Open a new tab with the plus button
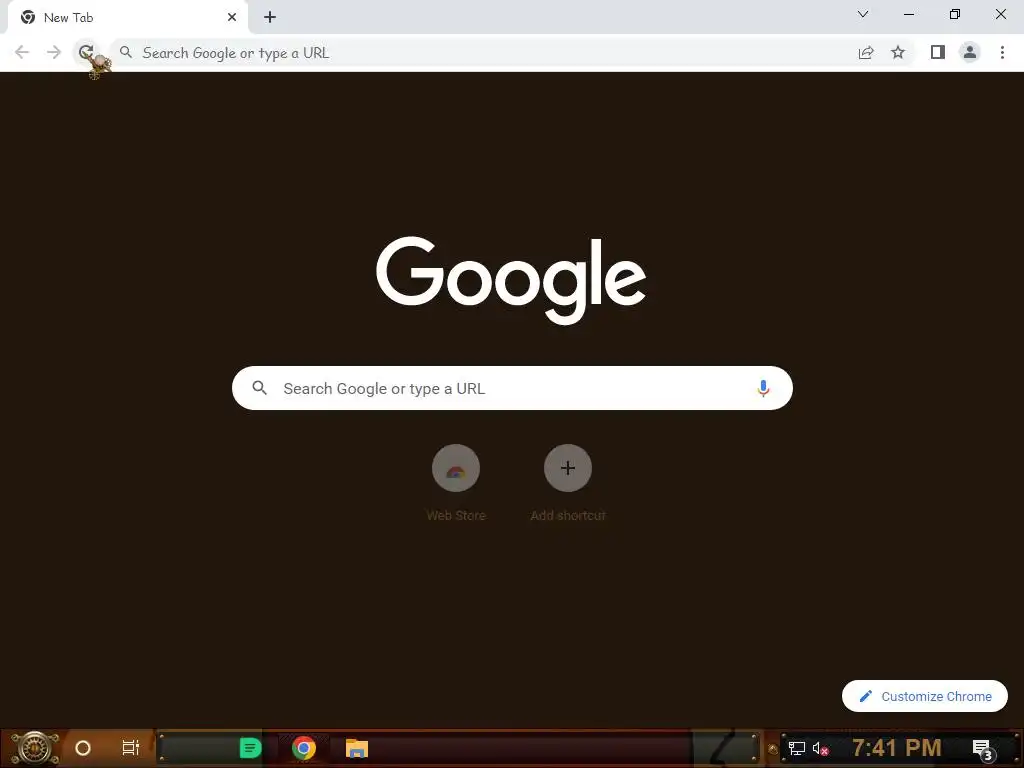Screen dimensions: 1024x768 [270, 17]
